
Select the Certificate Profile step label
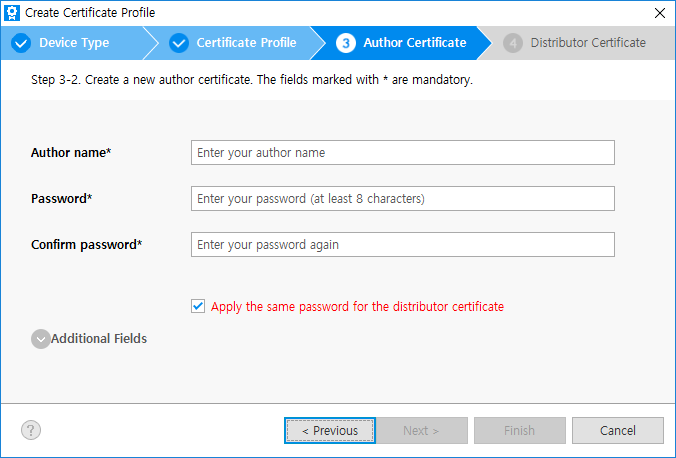tap(246, 43)
